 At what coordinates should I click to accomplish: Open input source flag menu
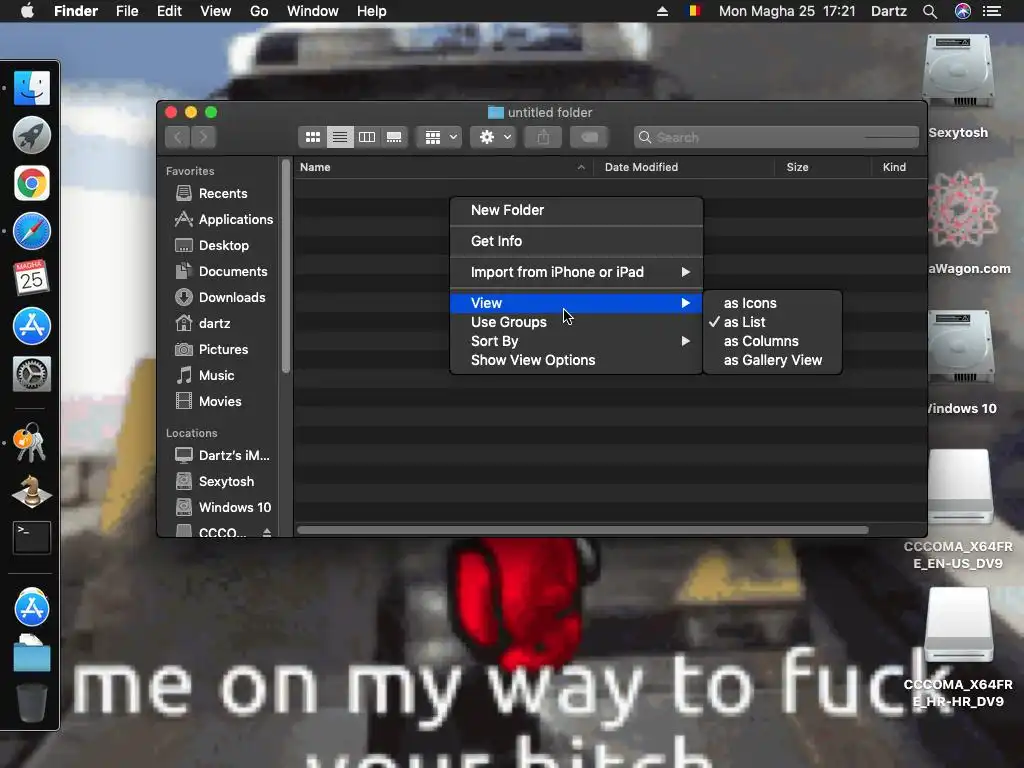coord(694,11)
